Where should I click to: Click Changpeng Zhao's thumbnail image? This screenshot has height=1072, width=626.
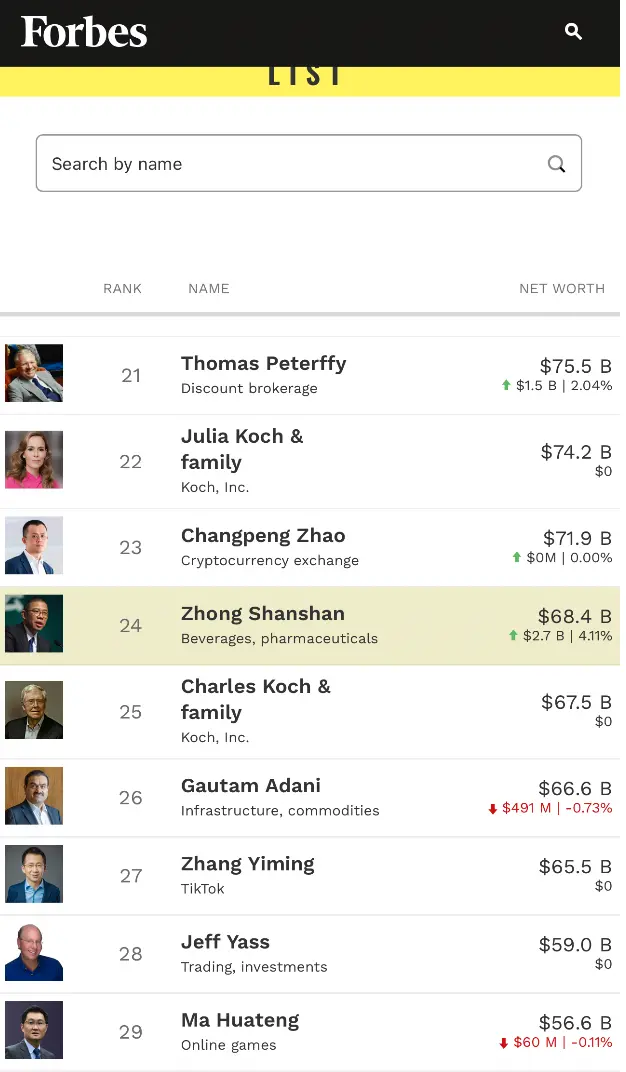pyautogui.click(x=34, y=545)
